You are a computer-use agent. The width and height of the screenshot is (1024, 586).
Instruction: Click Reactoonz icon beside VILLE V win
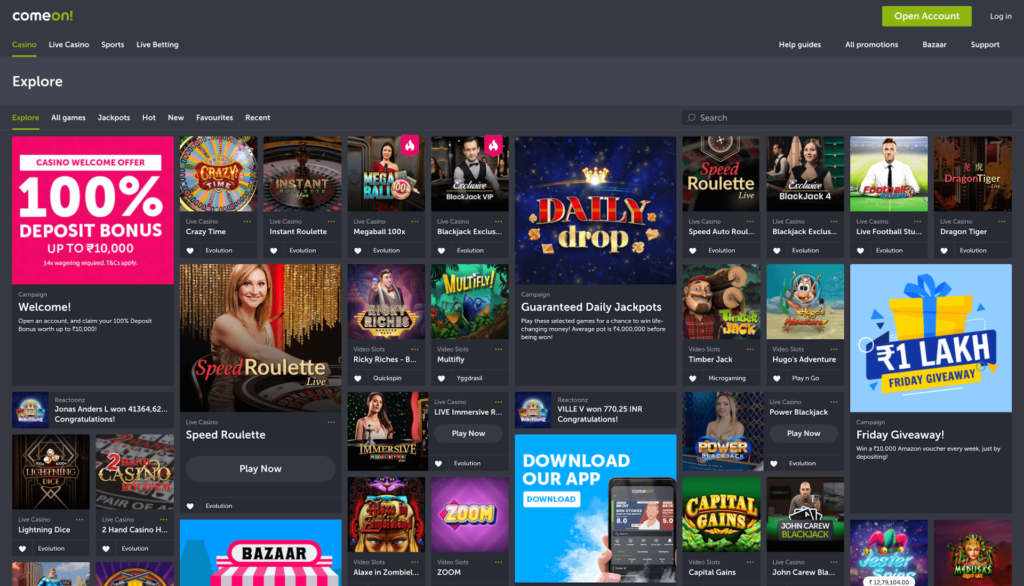coord(533,410)
